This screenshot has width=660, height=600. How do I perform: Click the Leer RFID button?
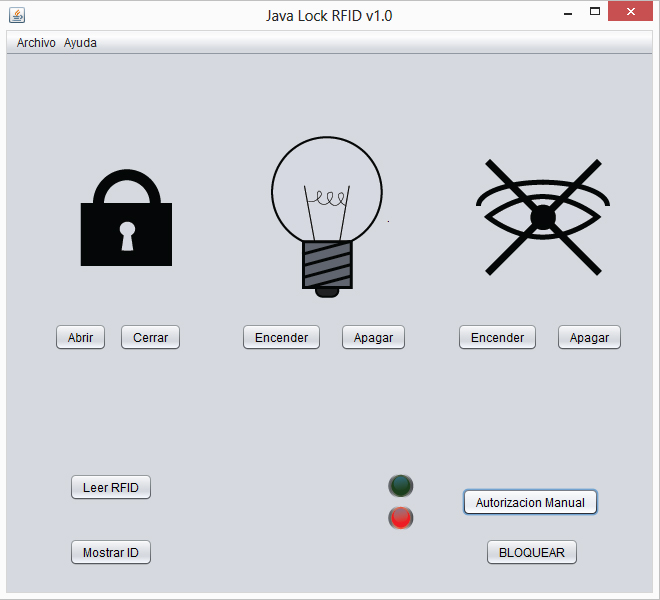click(x=111, y=487)
